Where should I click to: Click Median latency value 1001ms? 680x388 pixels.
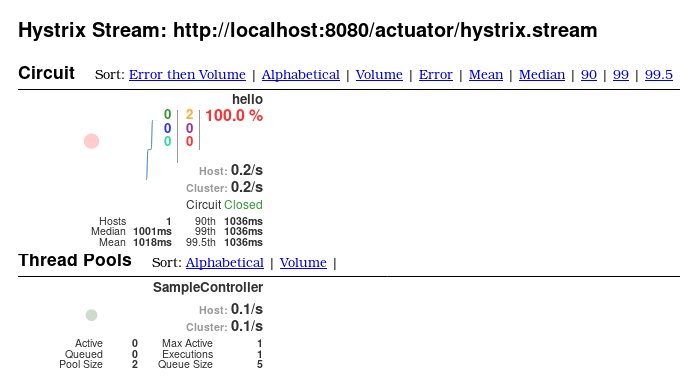152,231
